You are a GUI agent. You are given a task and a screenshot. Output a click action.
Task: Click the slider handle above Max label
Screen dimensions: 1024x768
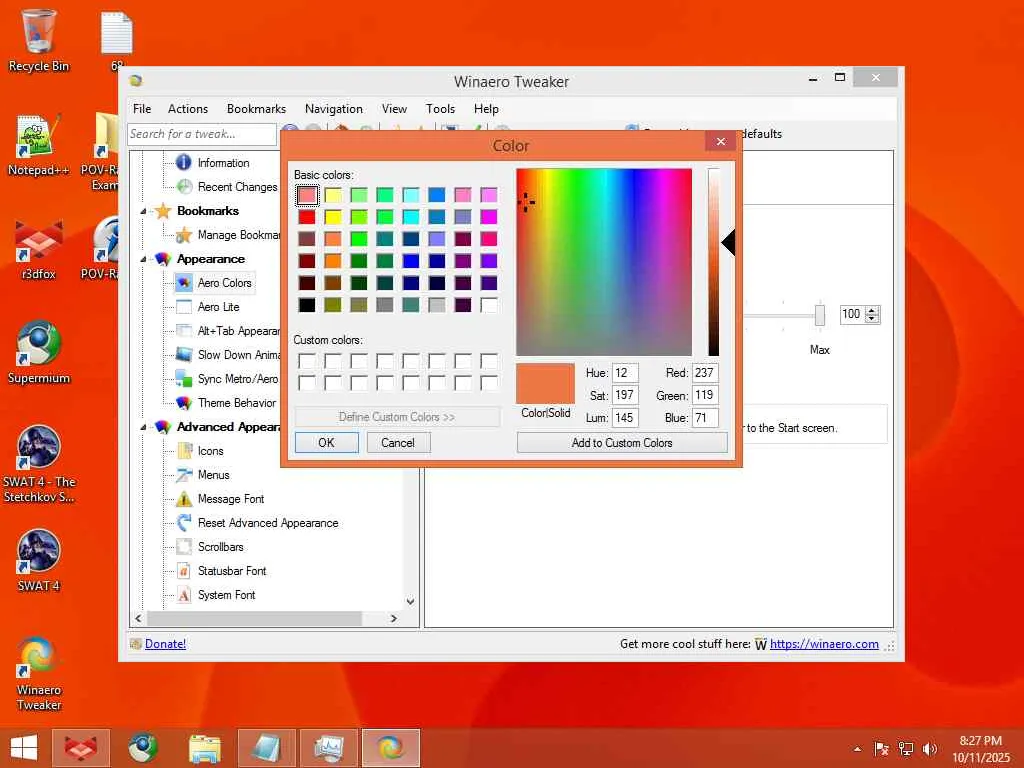[820, 315]
